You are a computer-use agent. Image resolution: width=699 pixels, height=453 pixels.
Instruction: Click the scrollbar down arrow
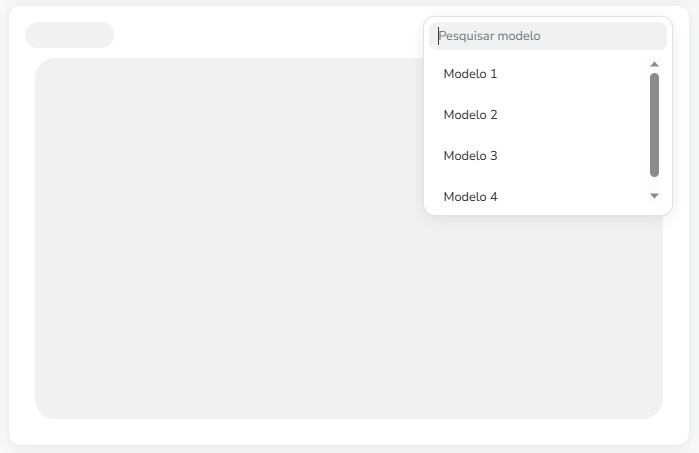[655, 196]
